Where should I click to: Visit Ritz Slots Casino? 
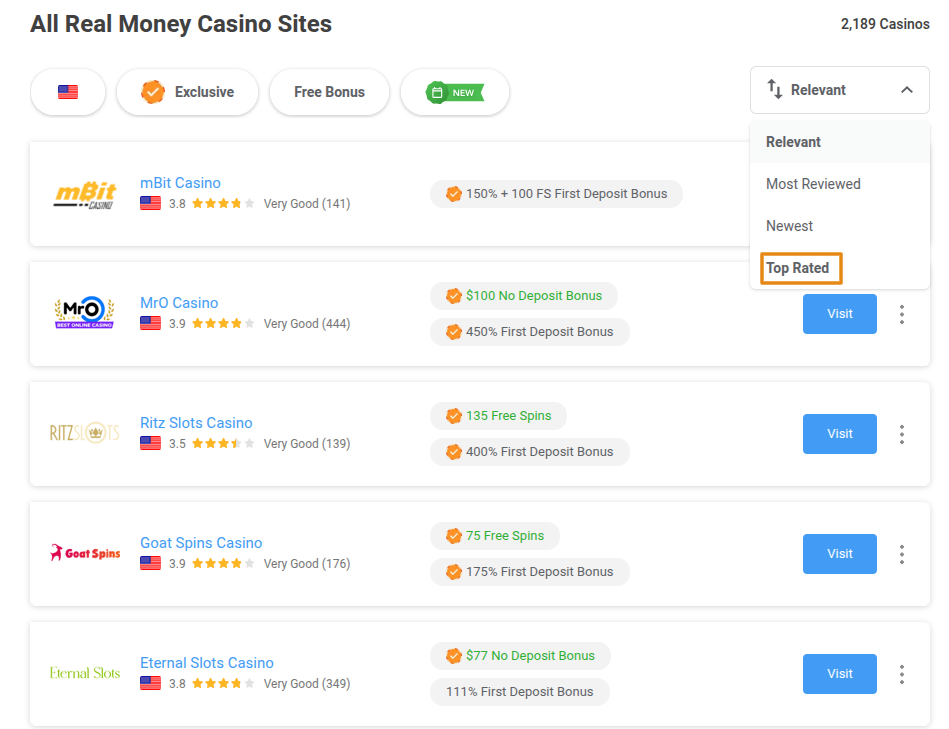pyautogui.click(x=839, y=434)
